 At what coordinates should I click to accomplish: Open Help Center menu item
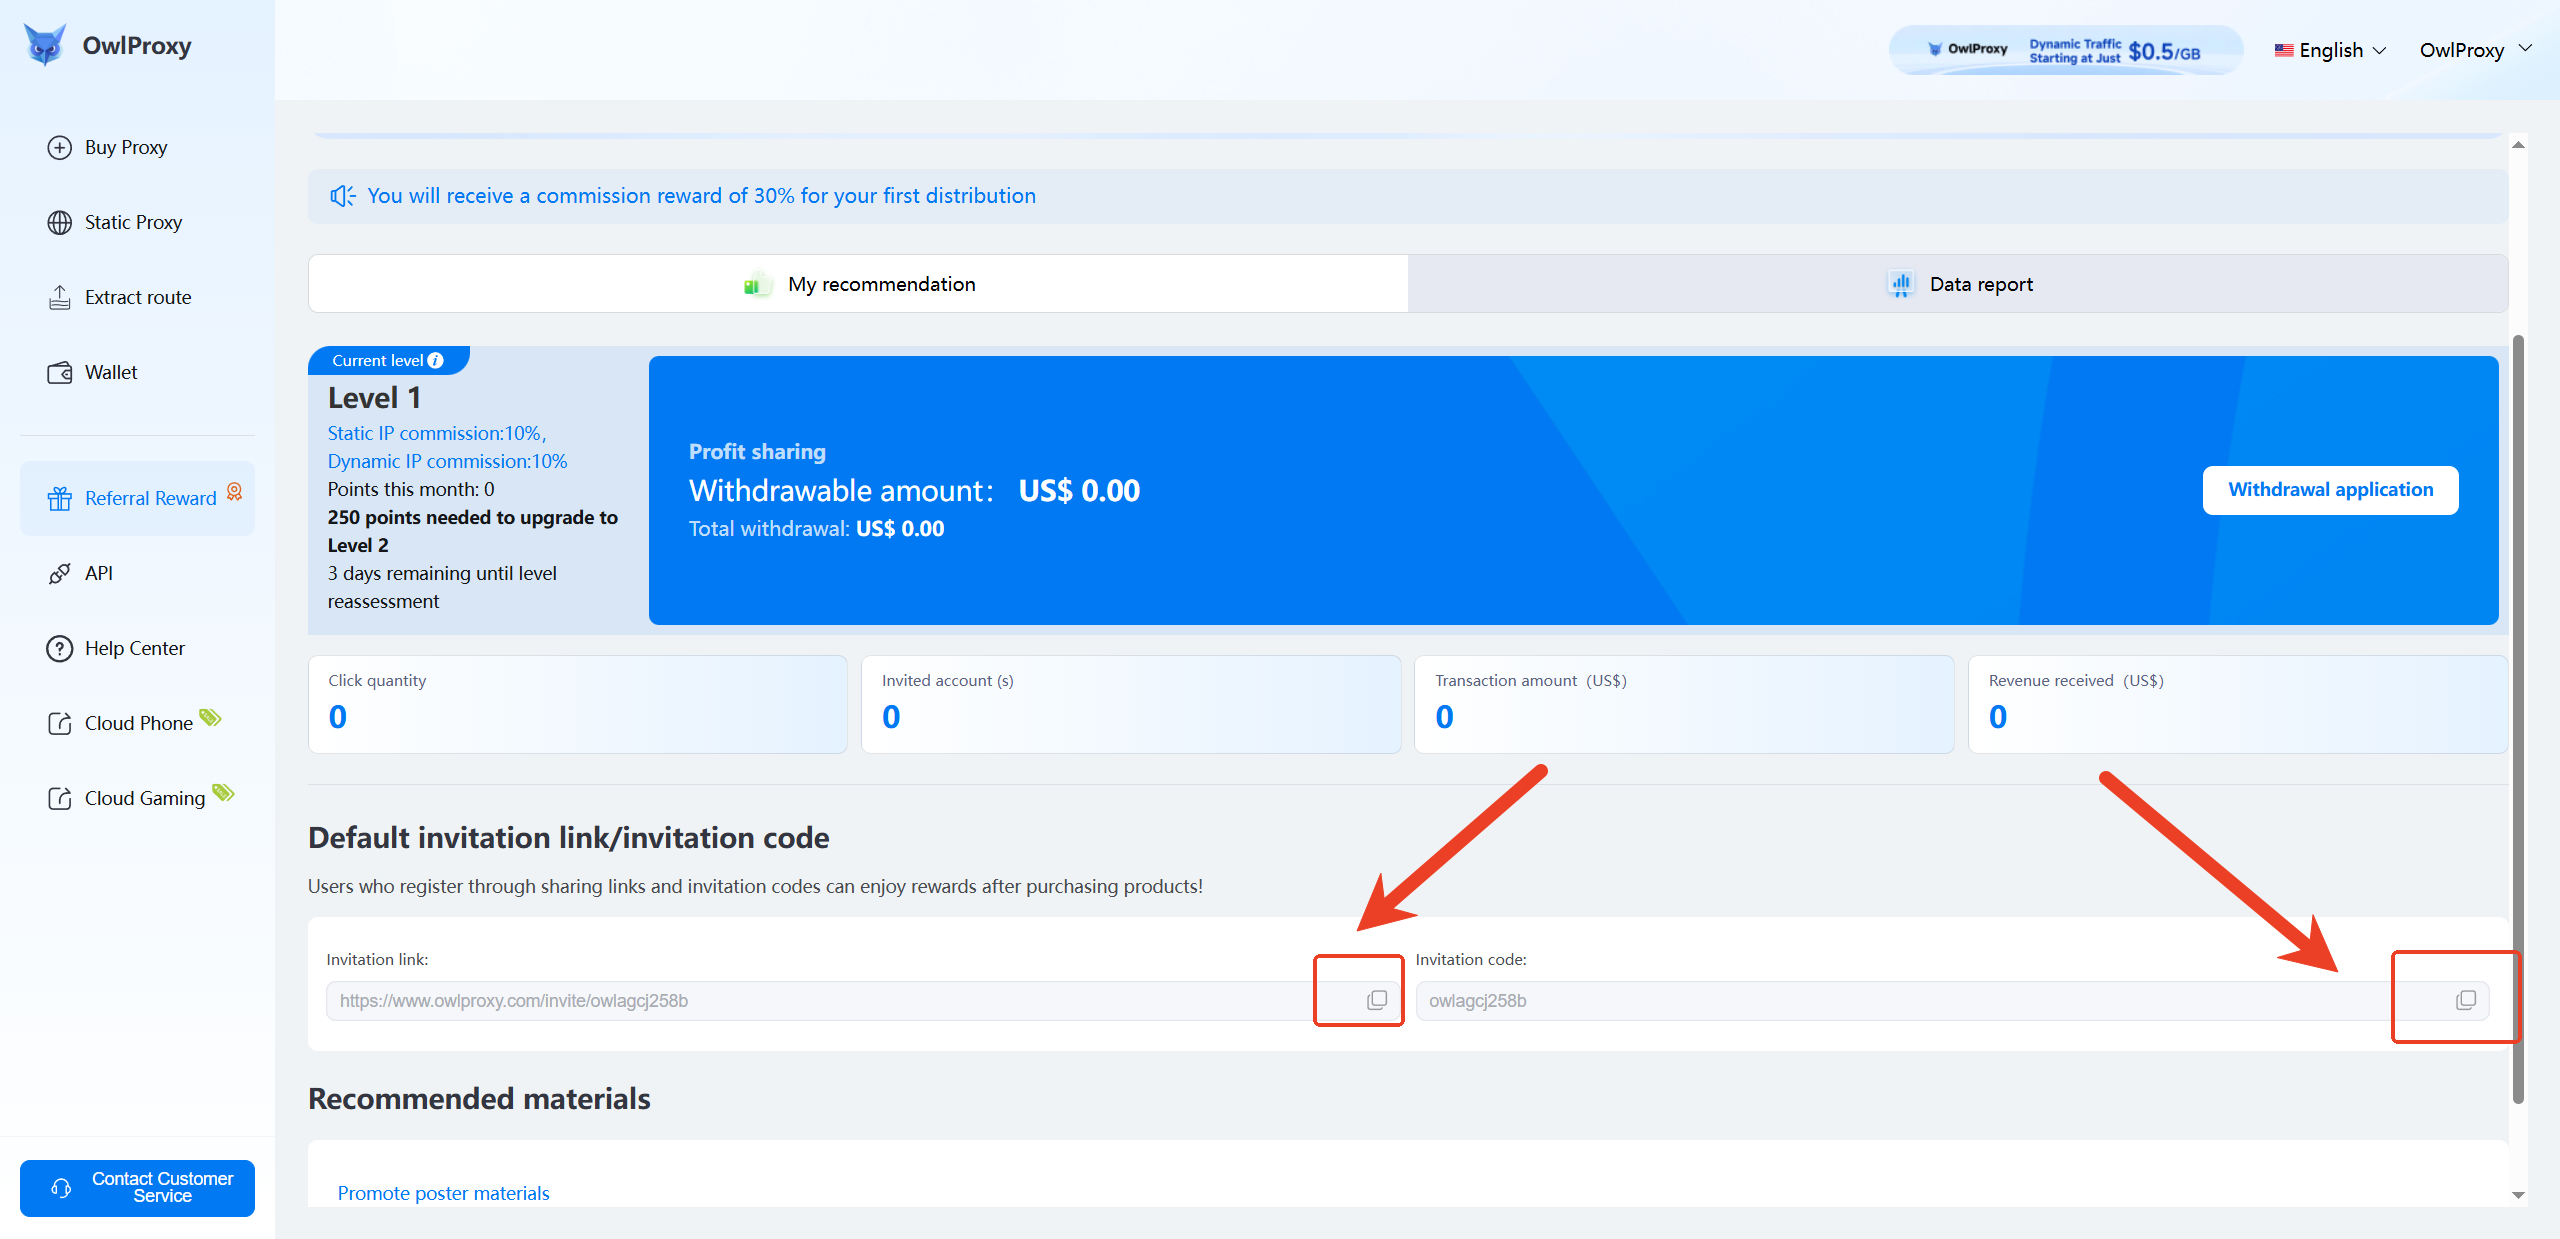pos(137,649)
